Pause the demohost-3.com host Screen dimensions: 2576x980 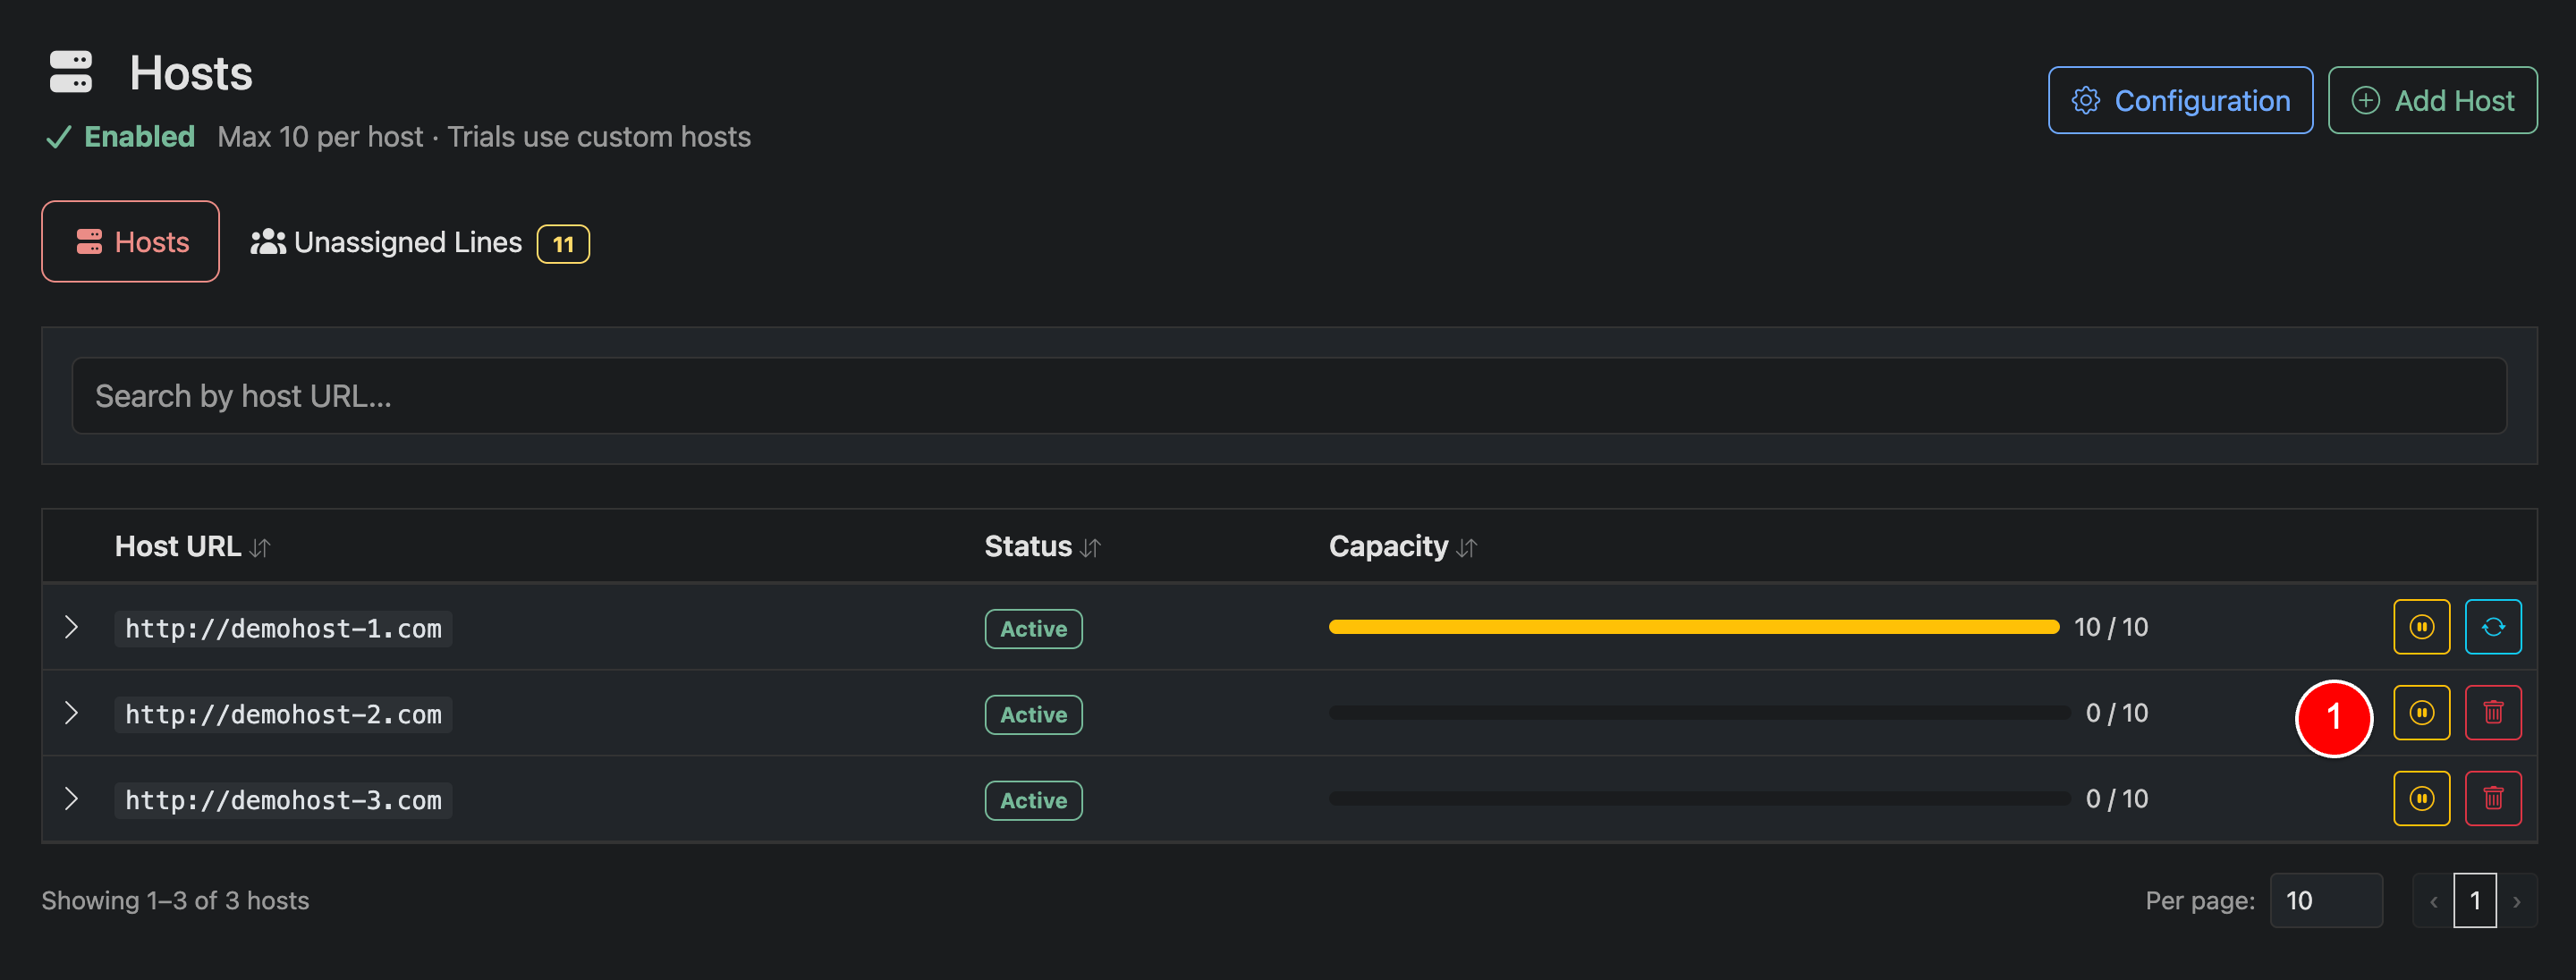tap(2421, 799)
